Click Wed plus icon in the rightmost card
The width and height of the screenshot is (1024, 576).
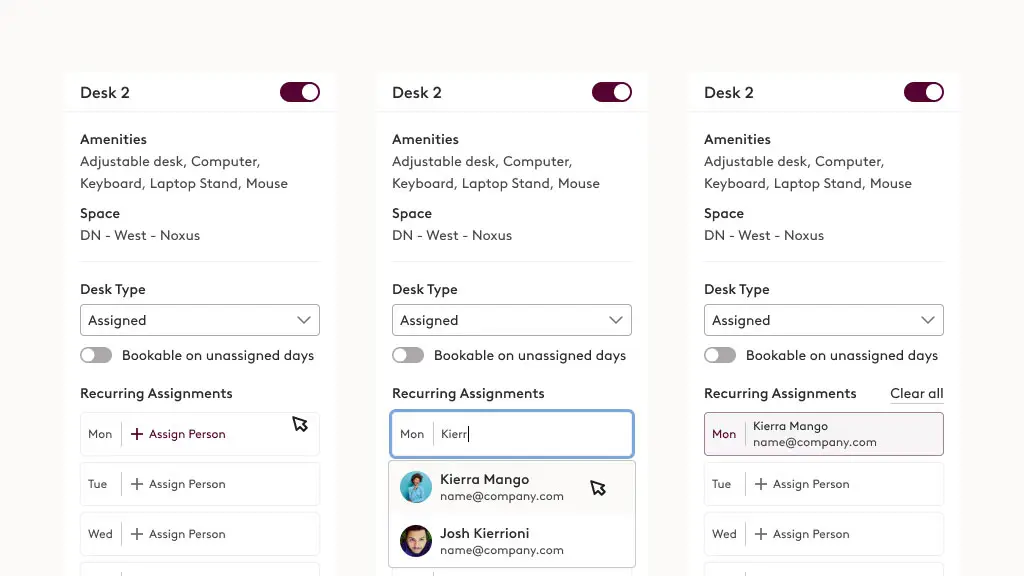pos(761,534)
